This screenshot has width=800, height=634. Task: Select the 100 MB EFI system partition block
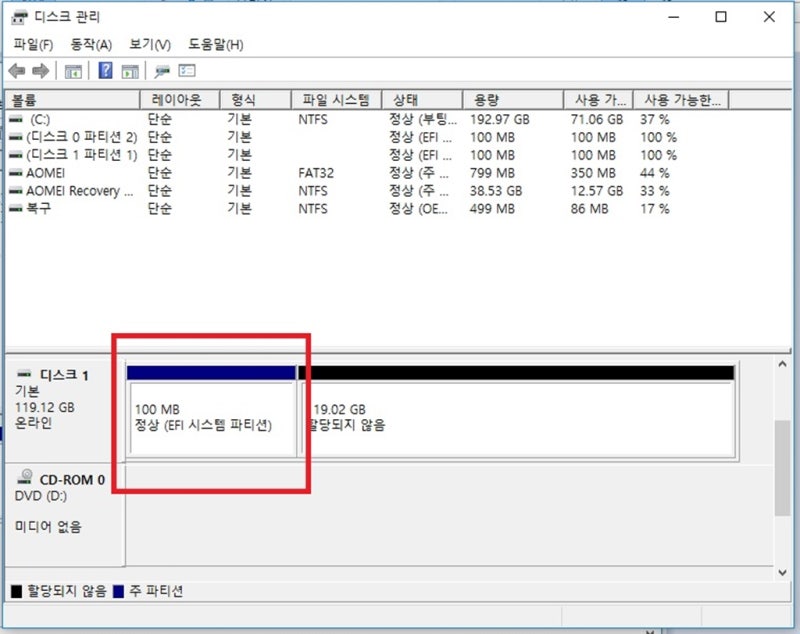tap(212, 411)
